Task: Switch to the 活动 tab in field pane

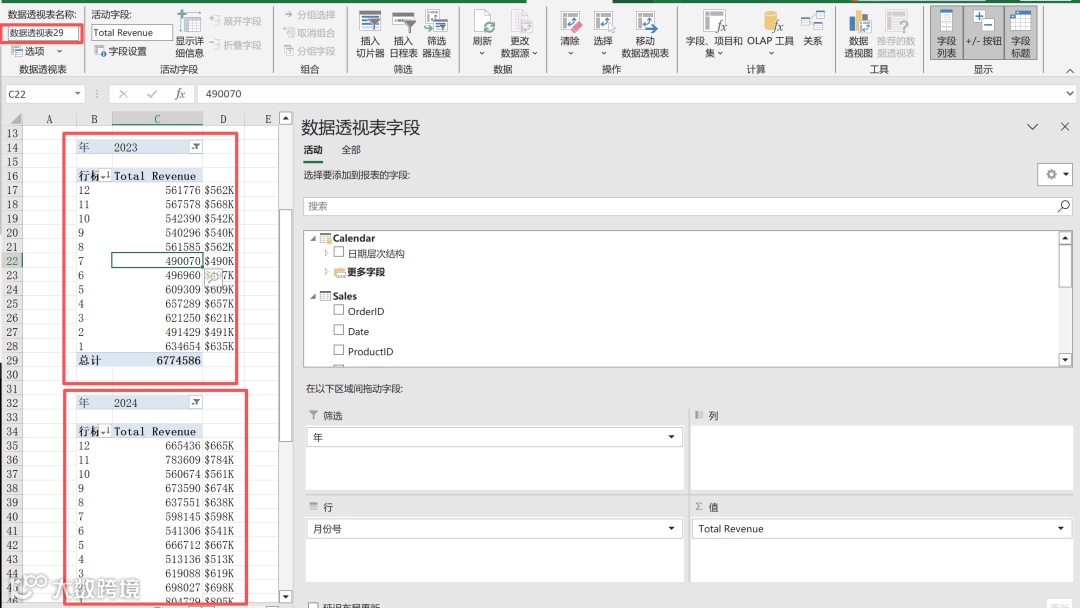Action: point(313,149)
